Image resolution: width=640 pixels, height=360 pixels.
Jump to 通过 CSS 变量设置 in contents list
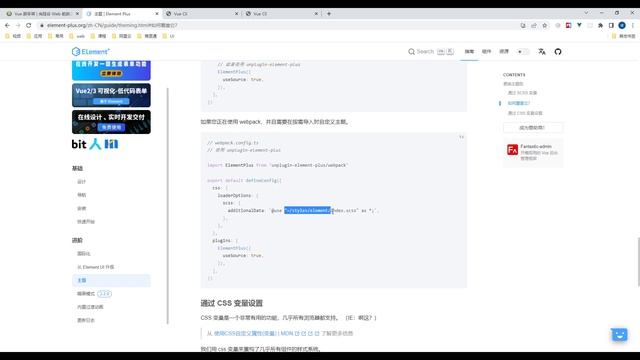tap(525, 113)
